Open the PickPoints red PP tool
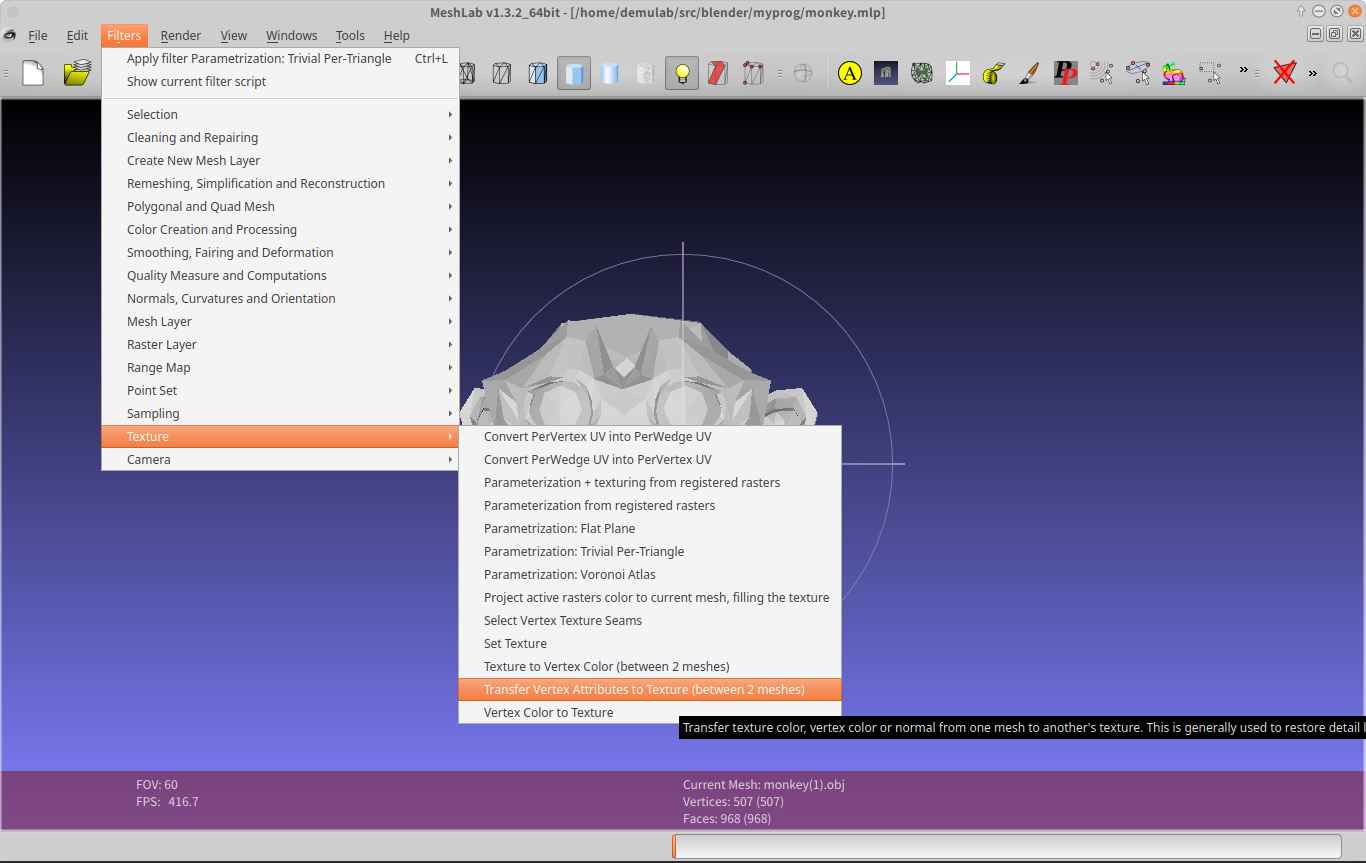 tap(1065, 73)
